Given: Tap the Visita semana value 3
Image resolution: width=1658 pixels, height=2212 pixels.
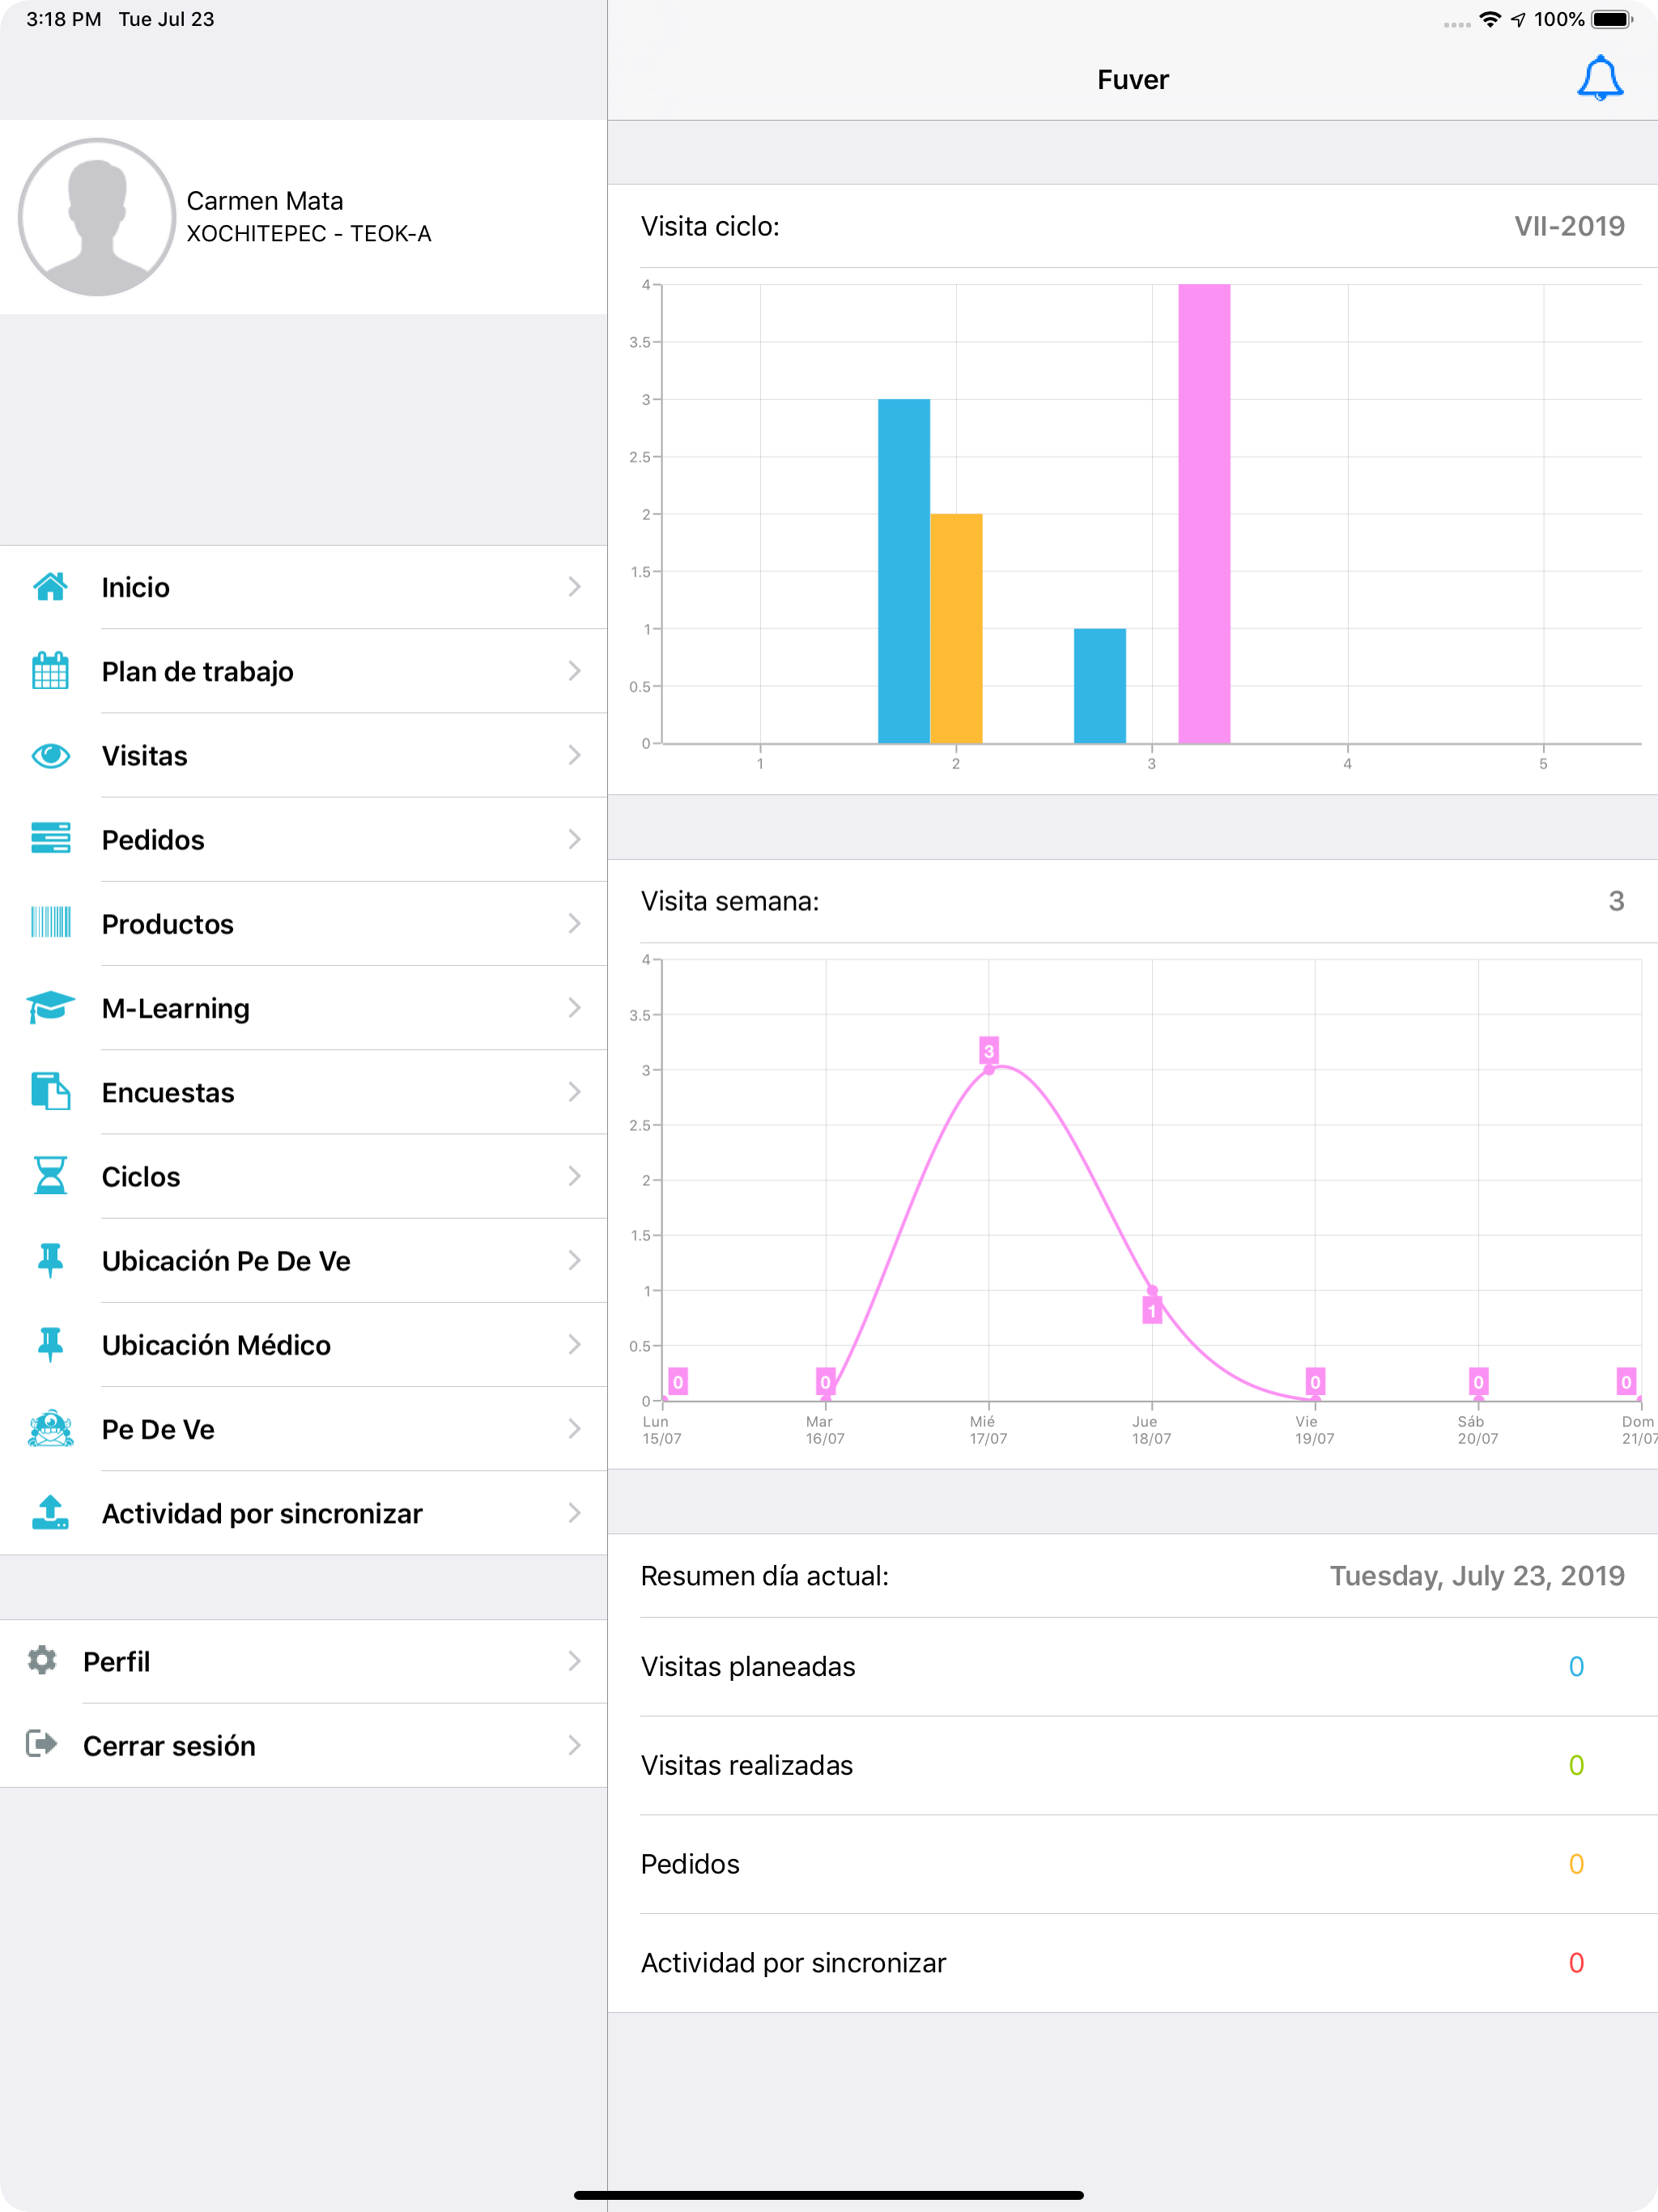Looking at the screenshot, I should 1616,901.
